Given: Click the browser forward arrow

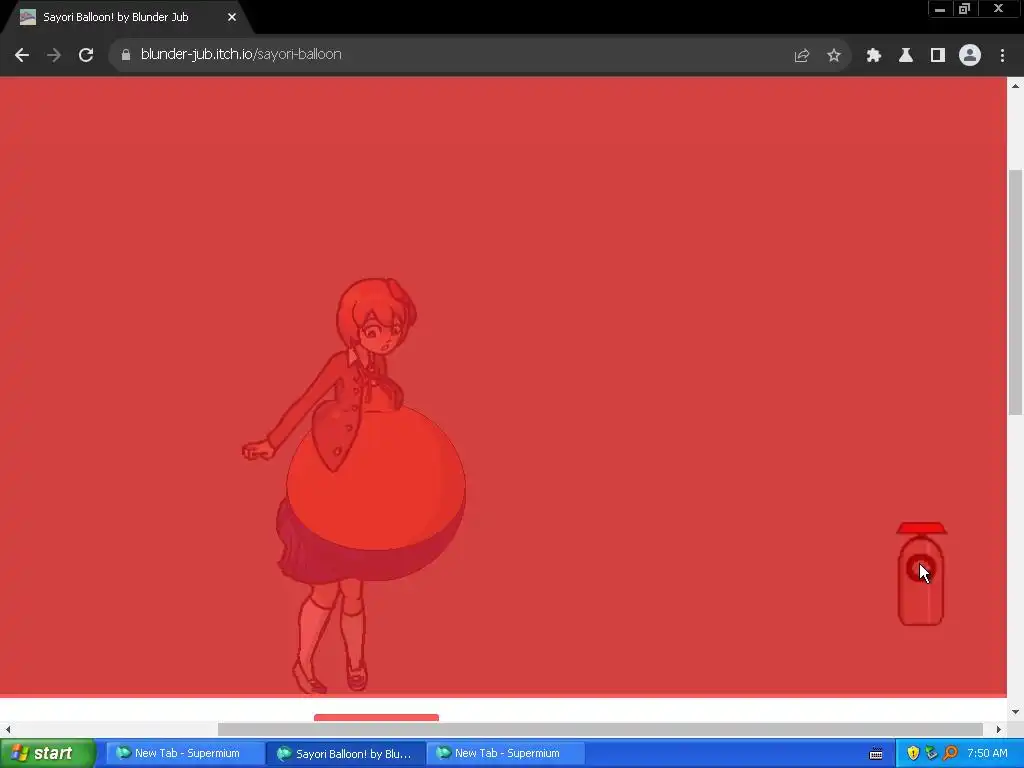Looking at the screenshot, I should click(x=54, y=55).
